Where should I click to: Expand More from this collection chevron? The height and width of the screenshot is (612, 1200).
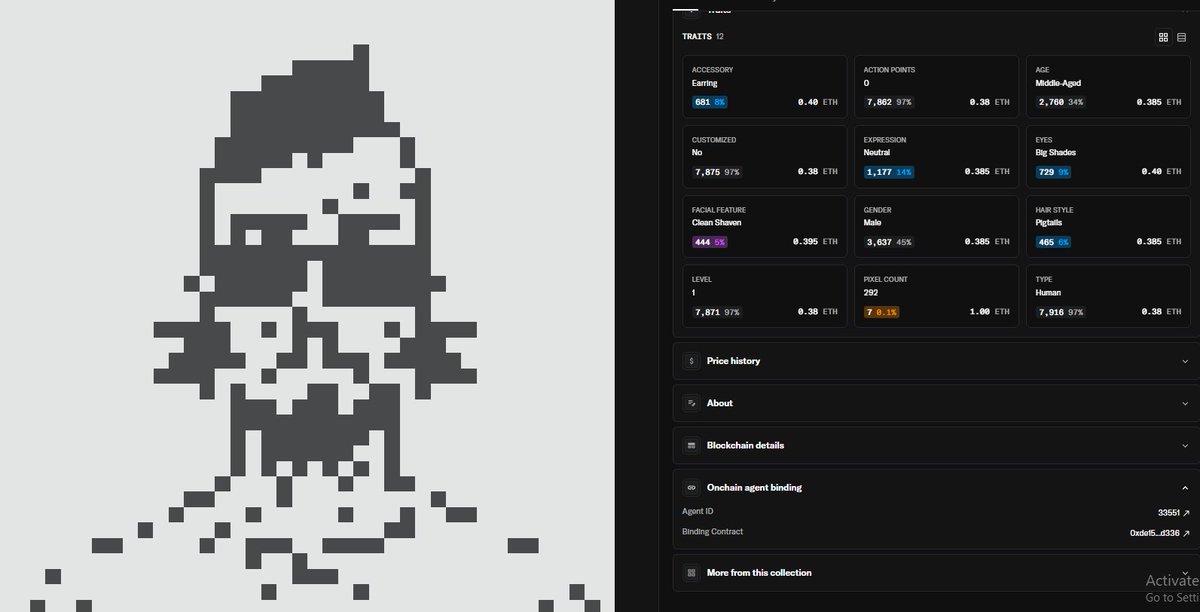tap(1185, 573)
